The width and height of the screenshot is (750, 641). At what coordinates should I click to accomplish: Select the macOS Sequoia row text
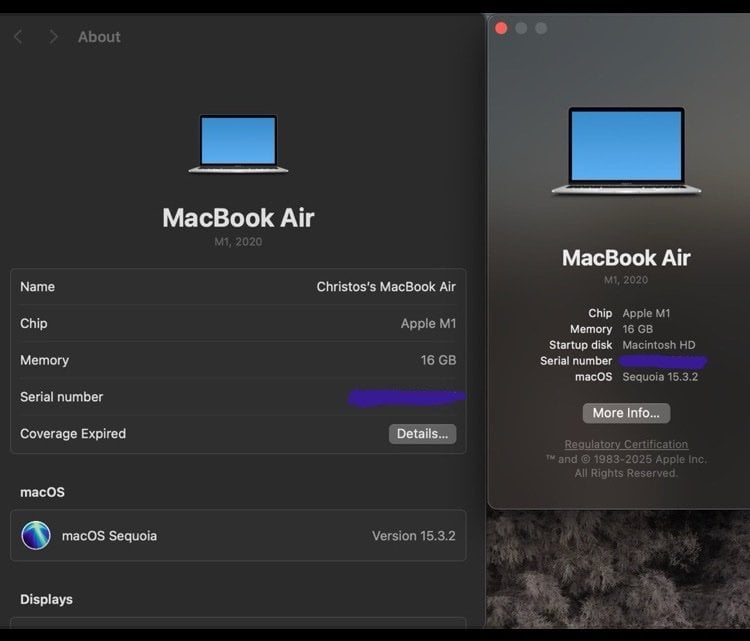[x=109, y=536]
